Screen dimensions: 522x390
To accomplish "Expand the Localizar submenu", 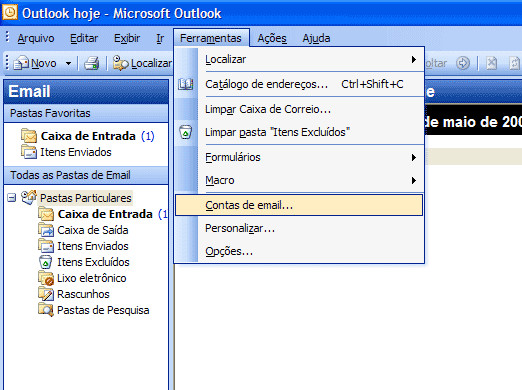I will tap(299, 59).
